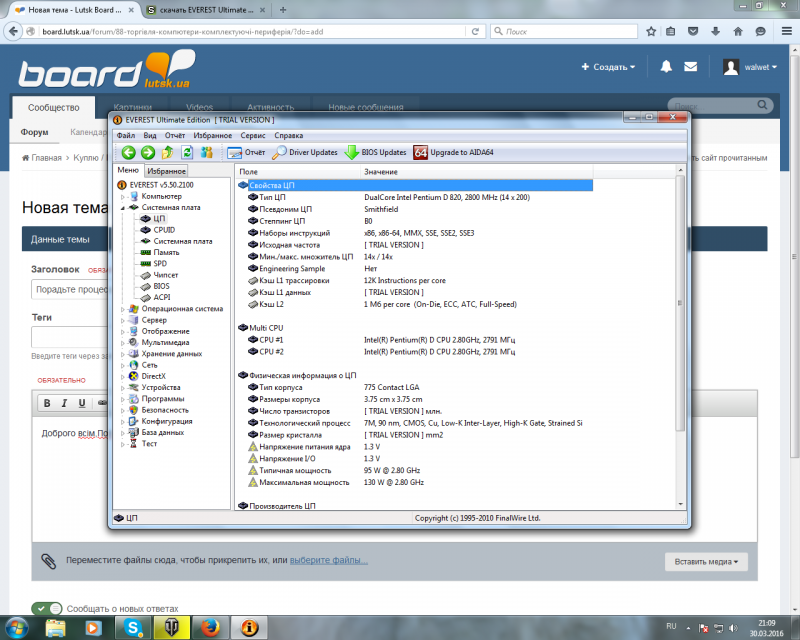The width and height of the screenshot is (800, 640).
Task: Select the CPUID item in the tree
Action: pyautogui.click(x=164, y=229)
